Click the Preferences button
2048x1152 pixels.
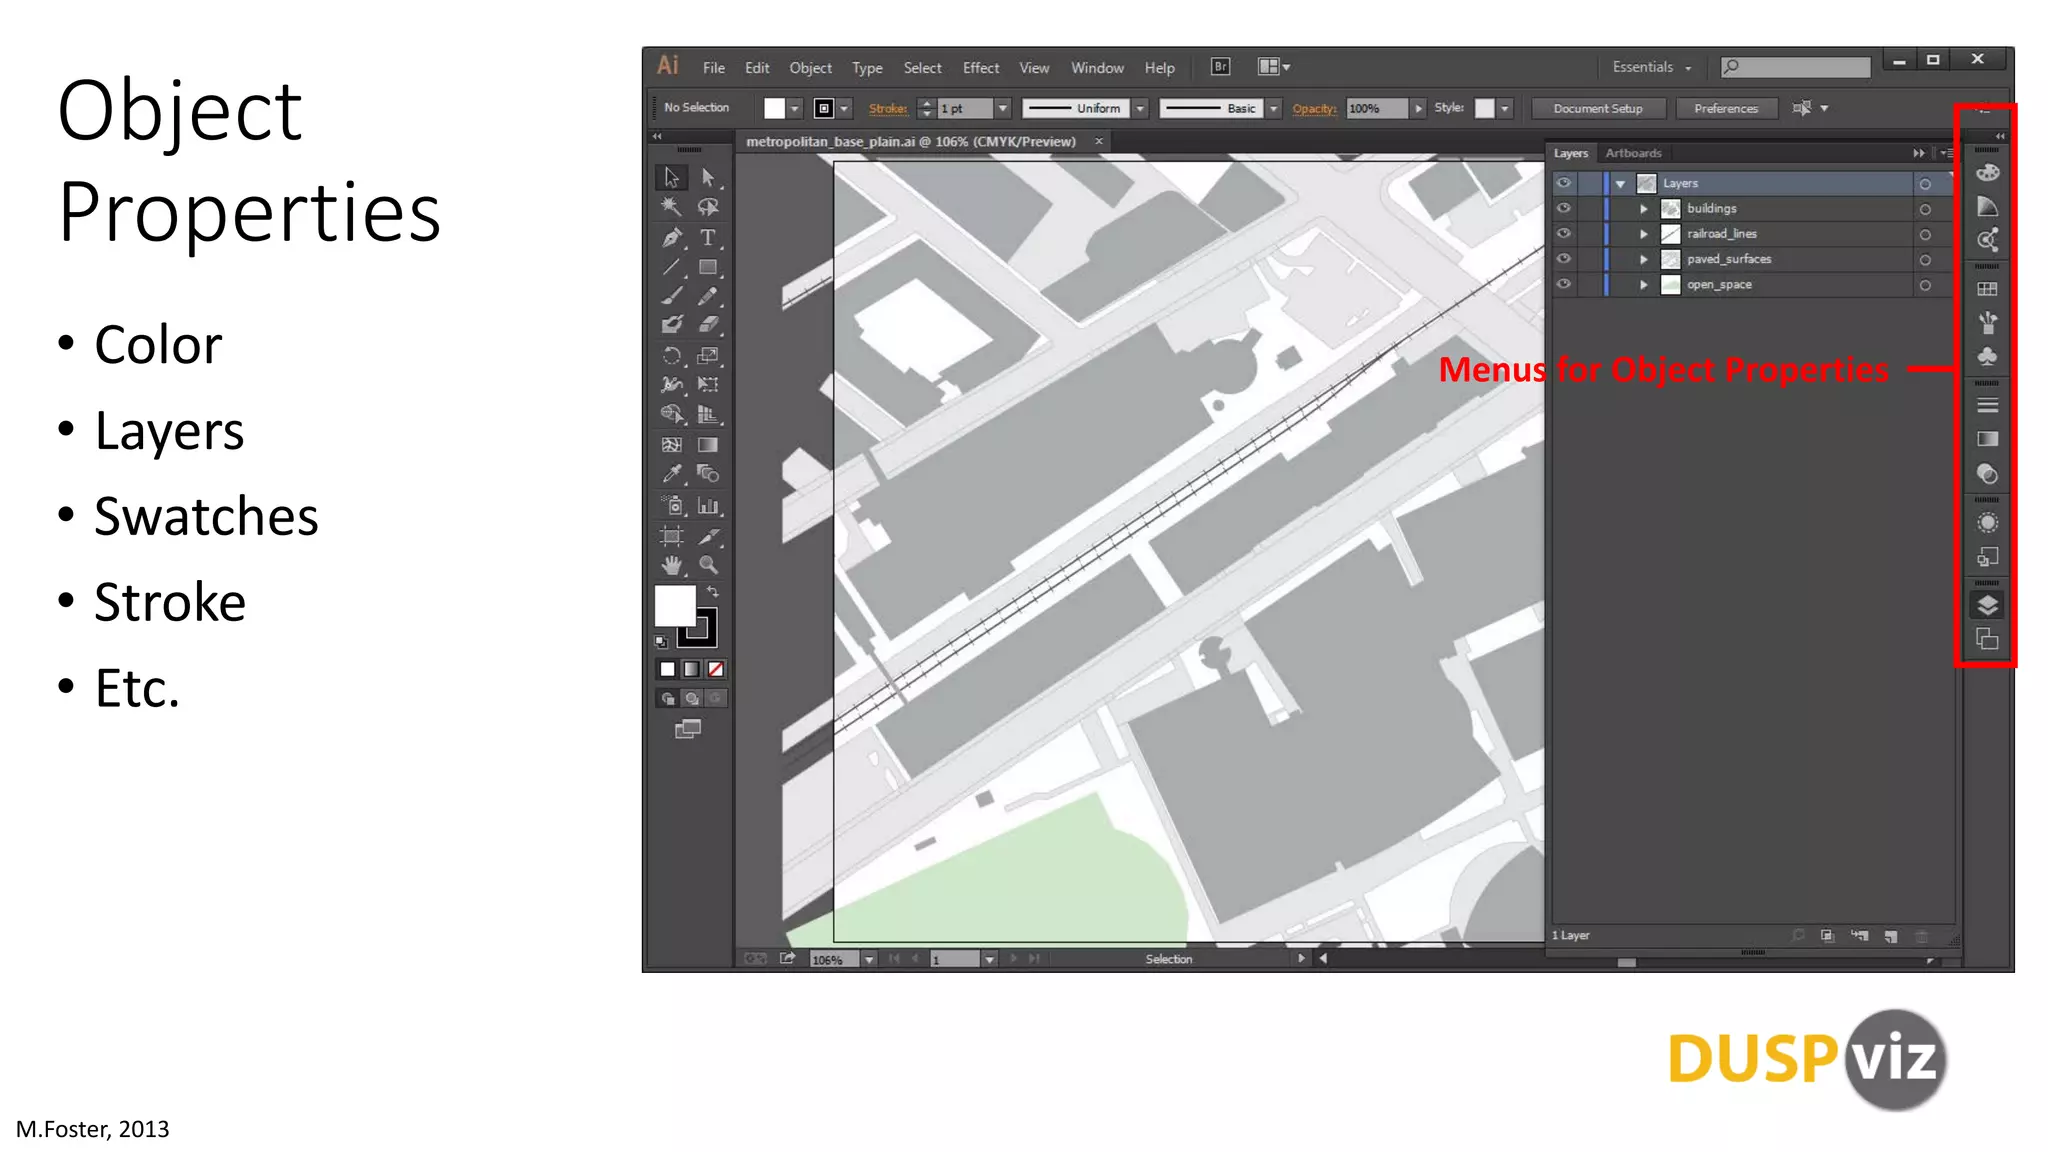[x=1725, y=108]
